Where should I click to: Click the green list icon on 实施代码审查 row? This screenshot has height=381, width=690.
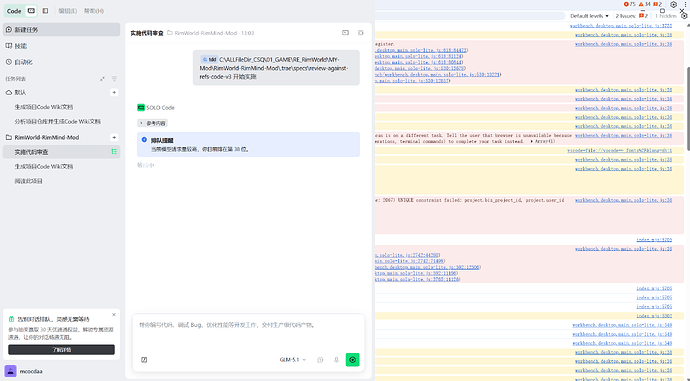coord(114,152)
